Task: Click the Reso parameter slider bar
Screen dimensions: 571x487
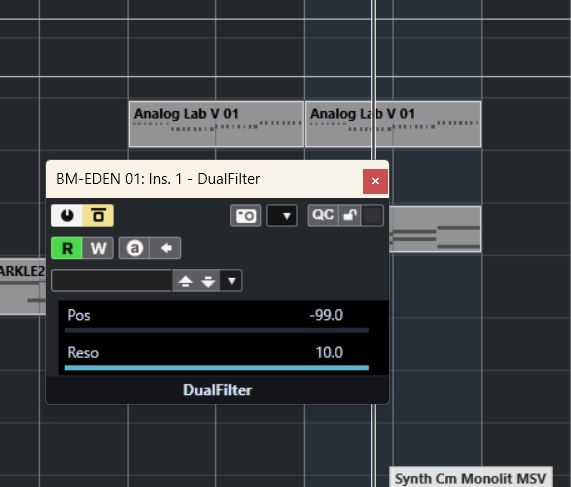Action: (217, 368)
